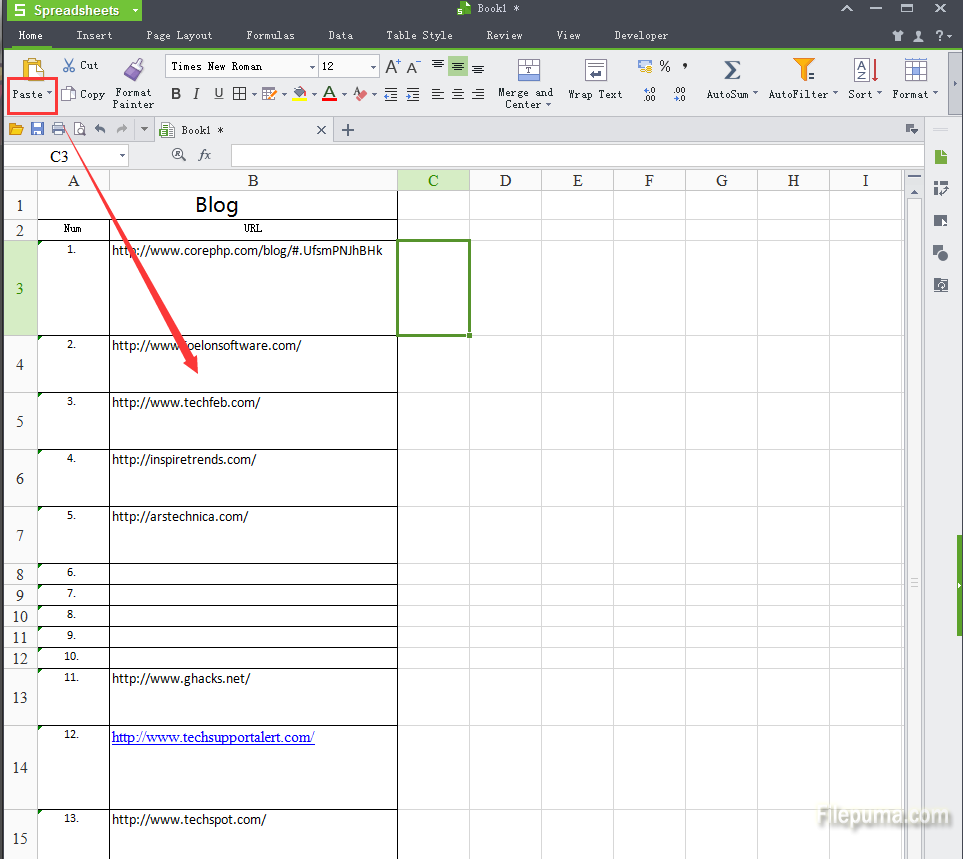The image size is (963, 859).
Task: Toggle Italic formatting
Action: (x=196, y=94)
